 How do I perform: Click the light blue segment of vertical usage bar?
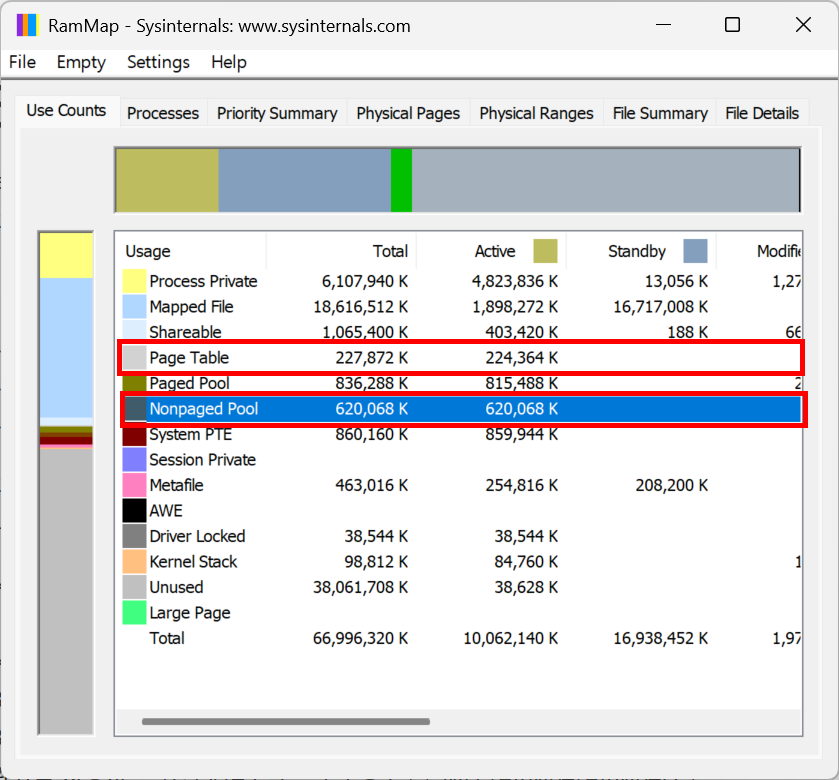click(66, 348)
